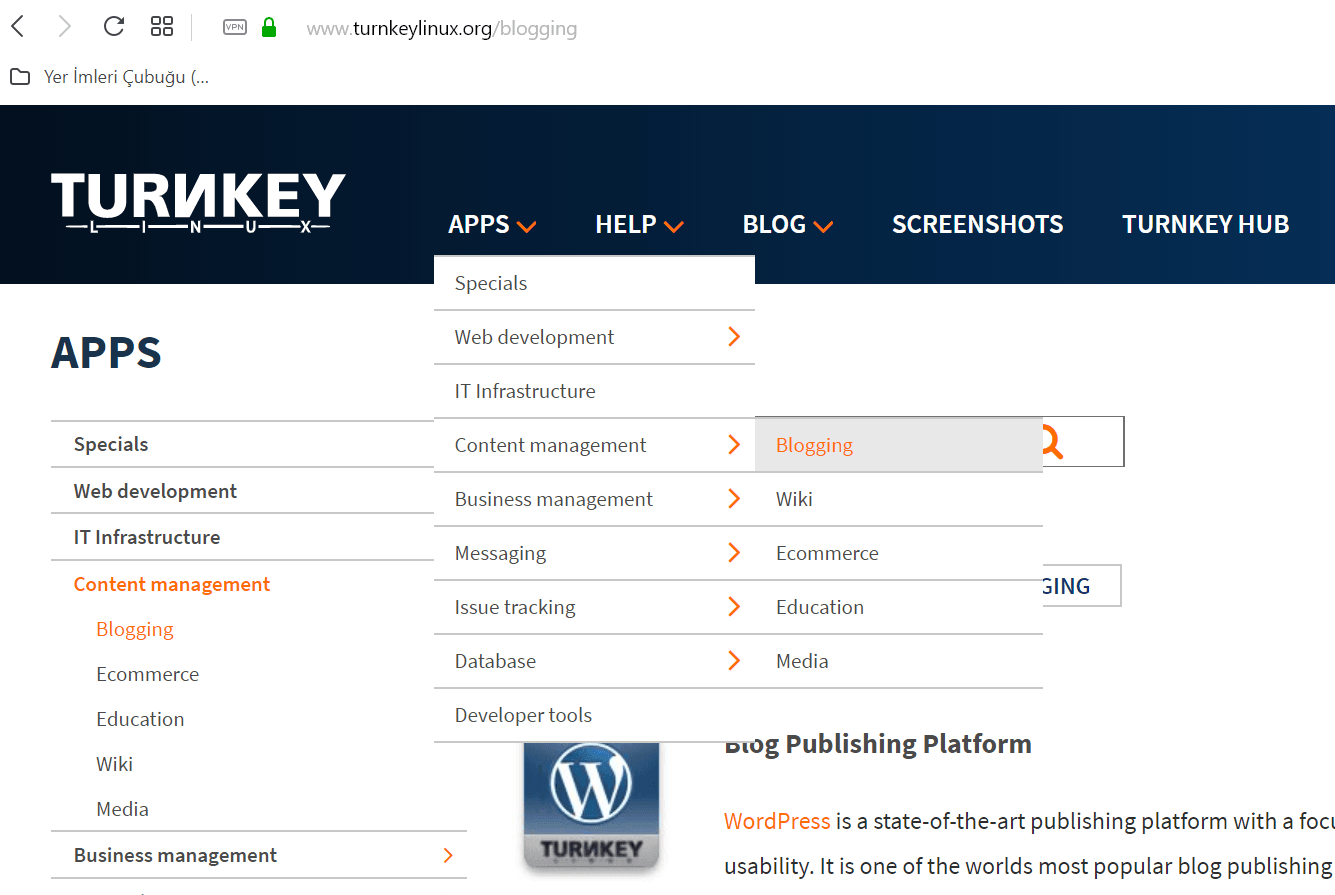The width and height of the screenshot is (1335, 895).
Task: Click the orange search magnifier icon
Action: coord(1050,442)
